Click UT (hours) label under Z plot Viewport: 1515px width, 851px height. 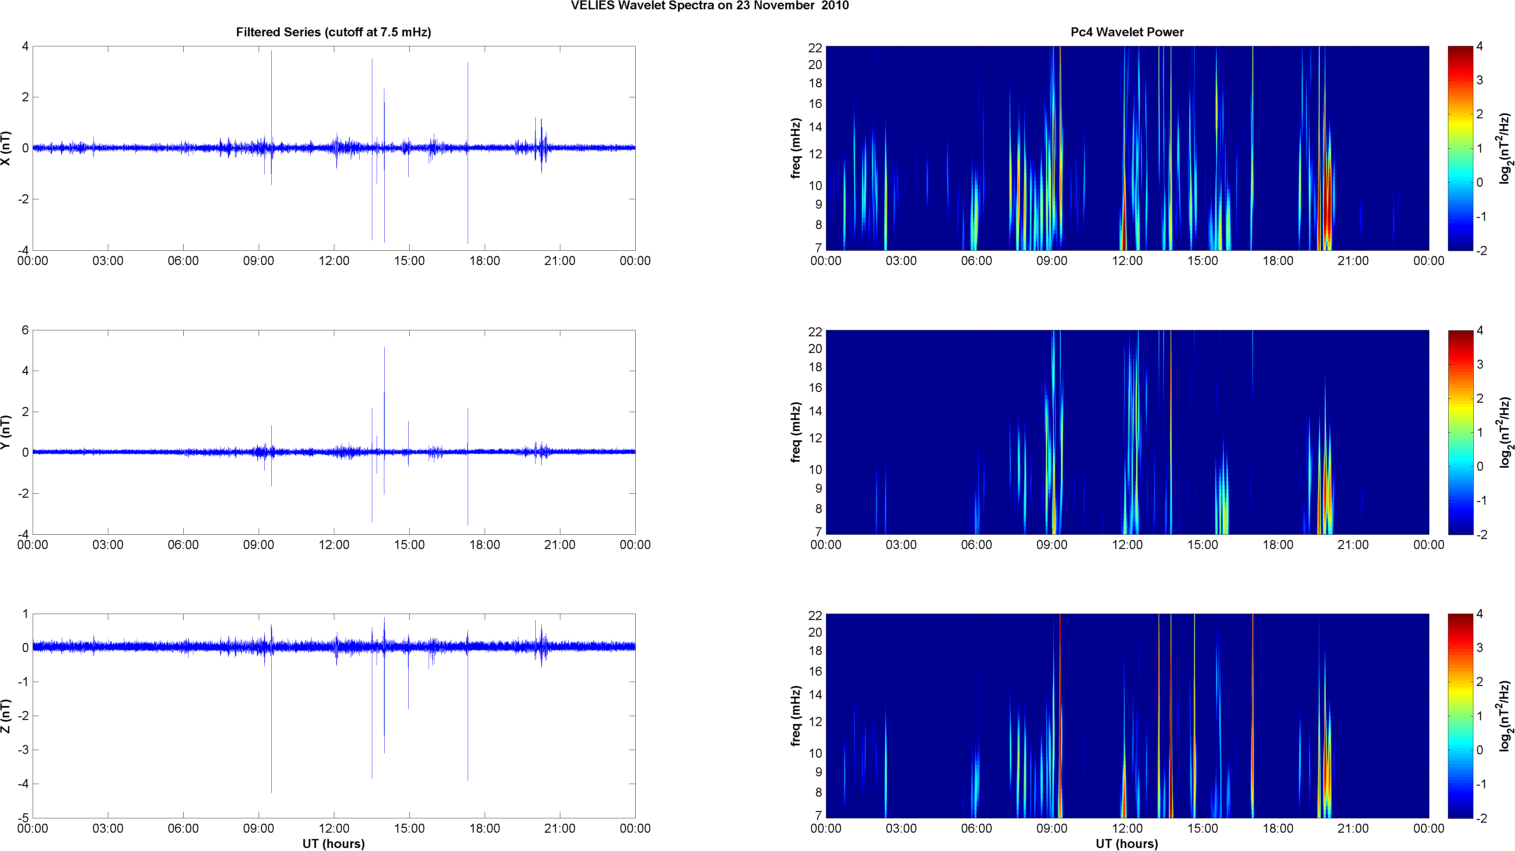[x=333, y=844]
